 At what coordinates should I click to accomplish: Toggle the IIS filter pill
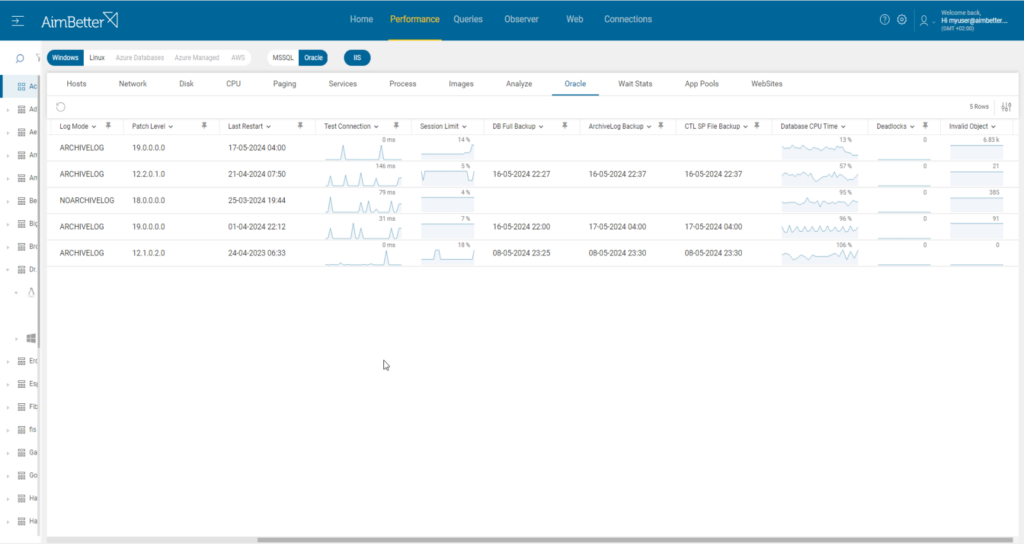tap(357, 57)
